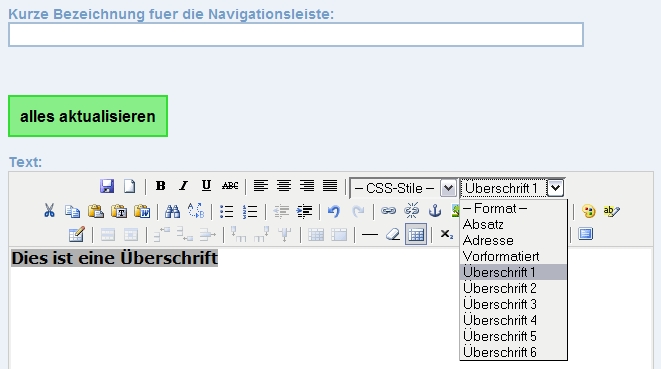
Task: Select the highlighted Überschrift 1 list entry
Action: 513,272
